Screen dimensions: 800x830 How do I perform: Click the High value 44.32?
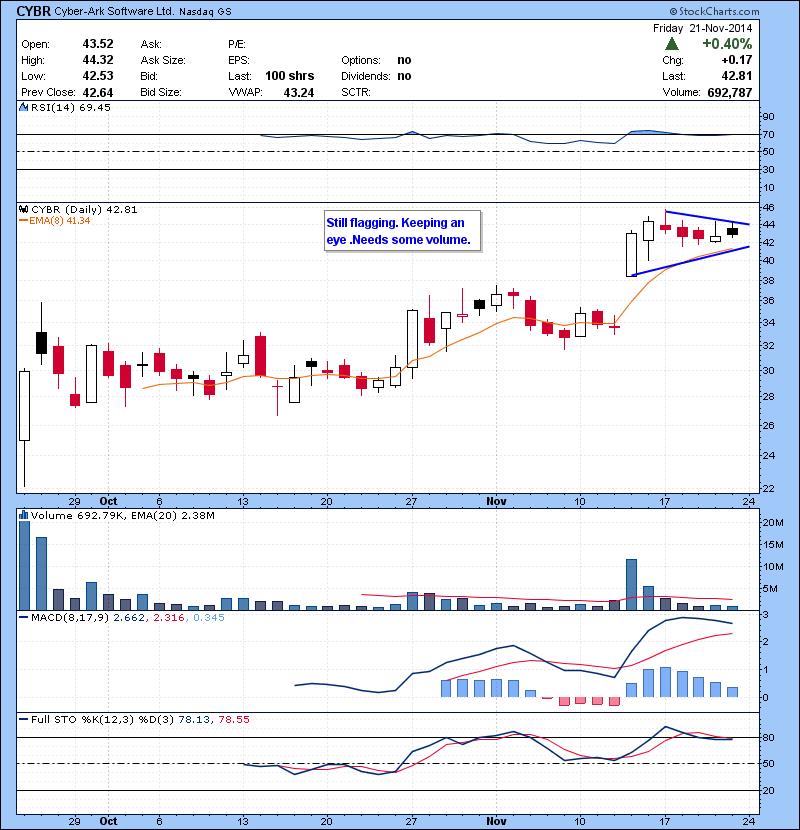(x=98, y=60)
